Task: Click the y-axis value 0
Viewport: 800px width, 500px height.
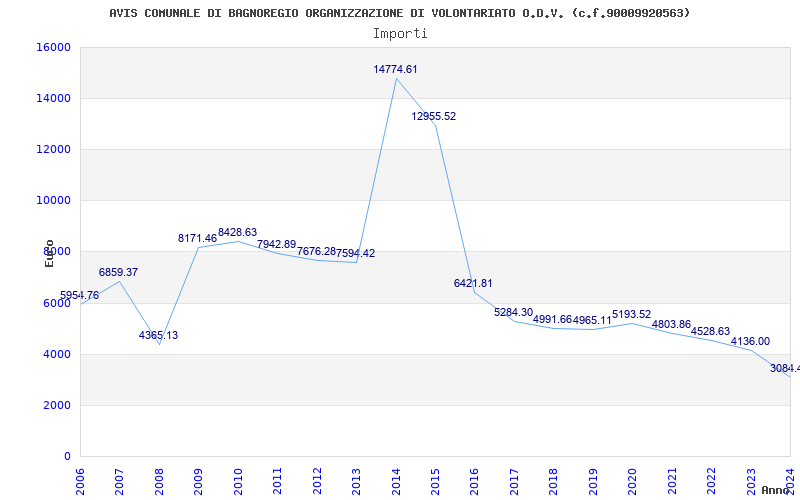Action: coord(67,456)
